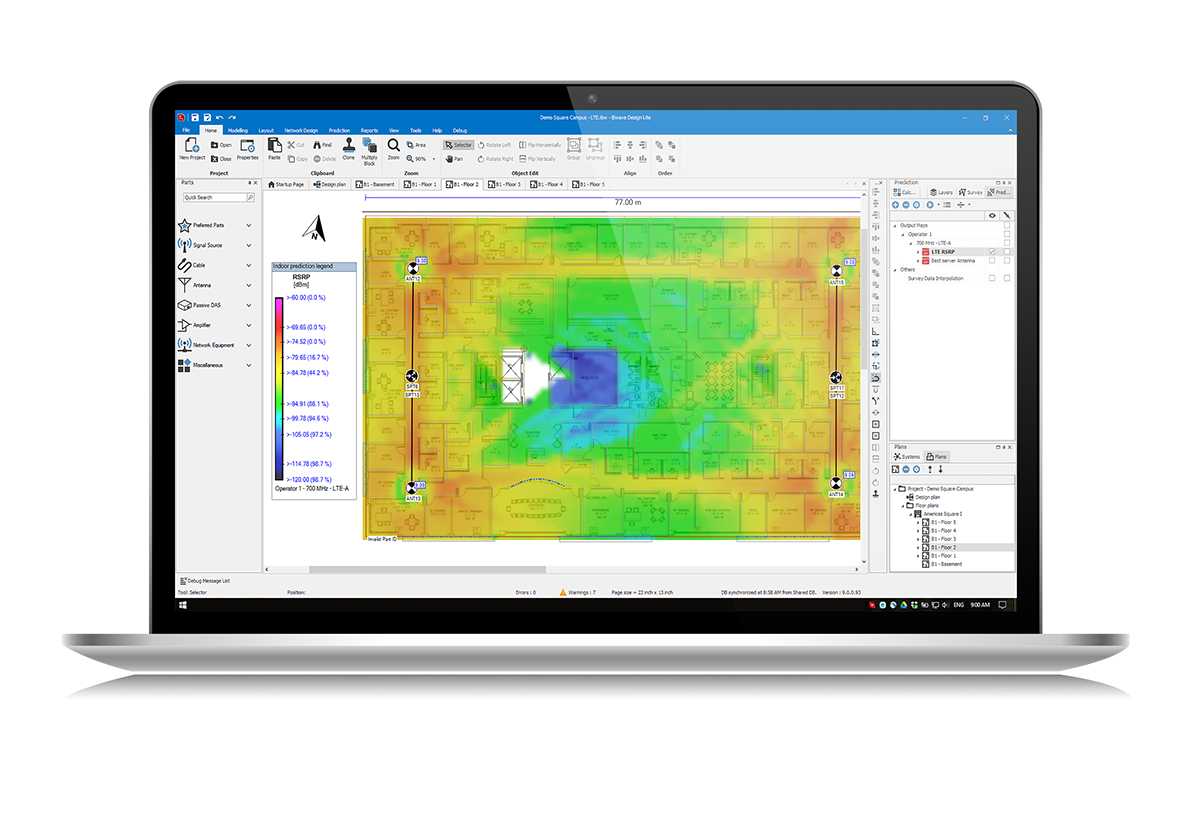Switch to the Modelling ribbon tab
Screen dimensions: 1200x815
point(237,130)
